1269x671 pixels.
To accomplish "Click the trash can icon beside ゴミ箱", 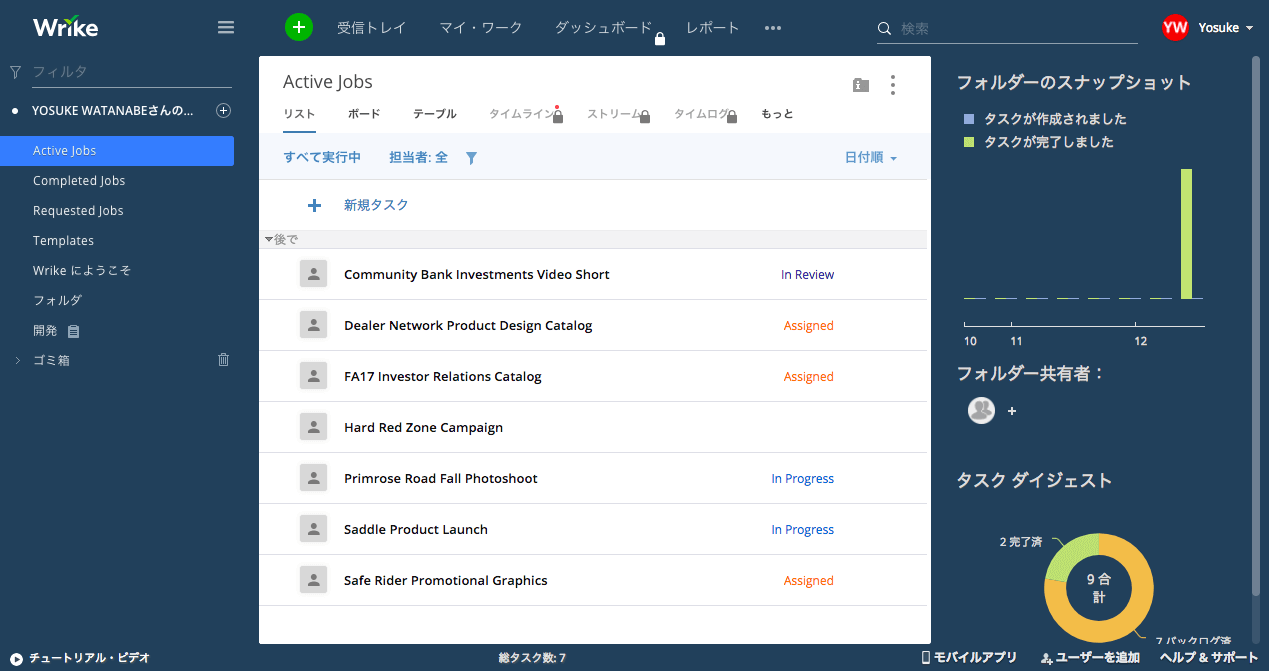I will coord(224,360).
